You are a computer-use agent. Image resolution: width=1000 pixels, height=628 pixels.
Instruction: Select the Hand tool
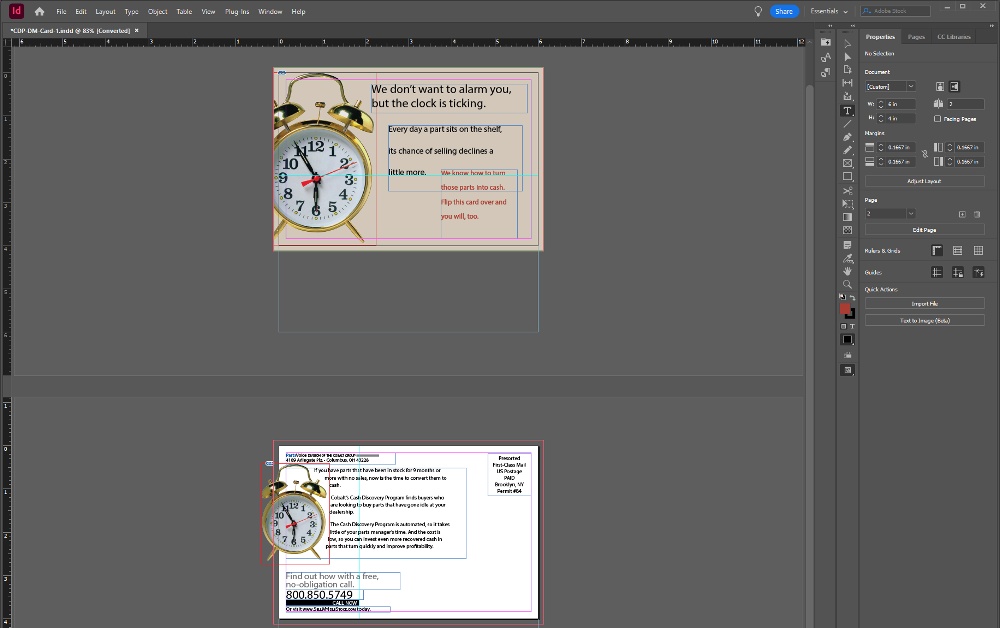[847, 272]
